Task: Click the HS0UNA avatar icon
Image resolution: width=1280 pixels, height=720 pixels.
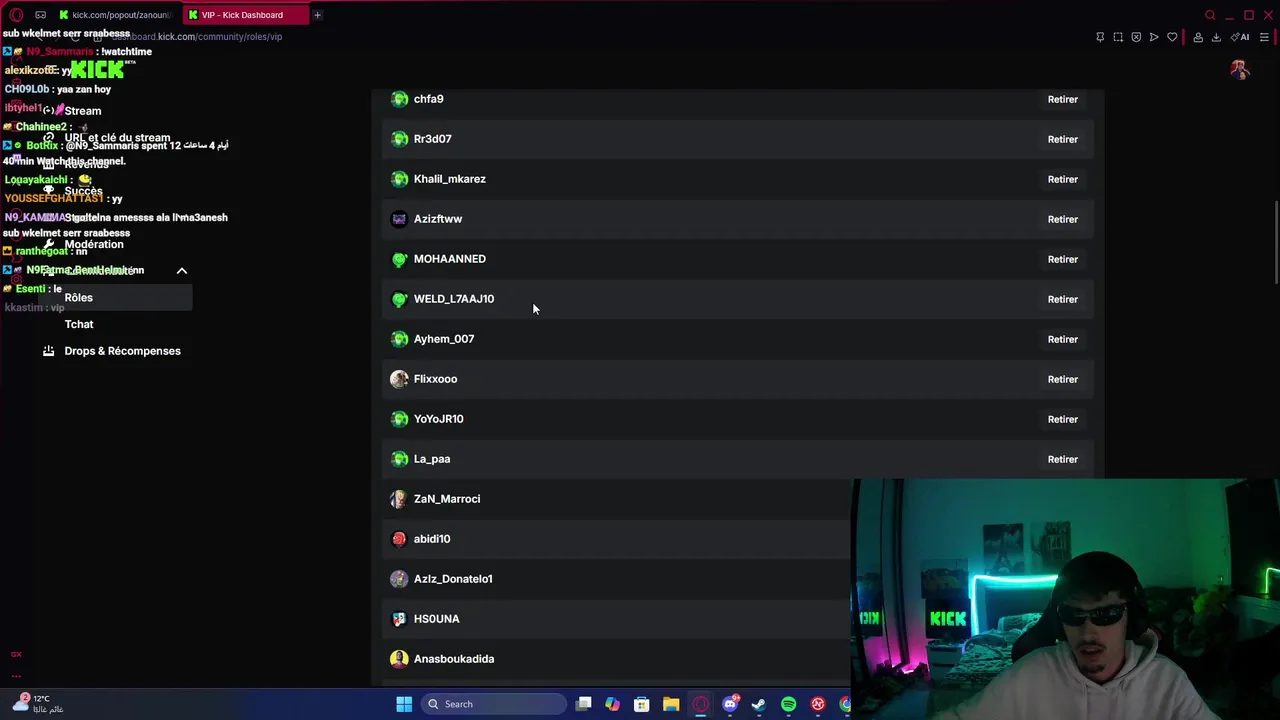Action: (x=399, y=619)
